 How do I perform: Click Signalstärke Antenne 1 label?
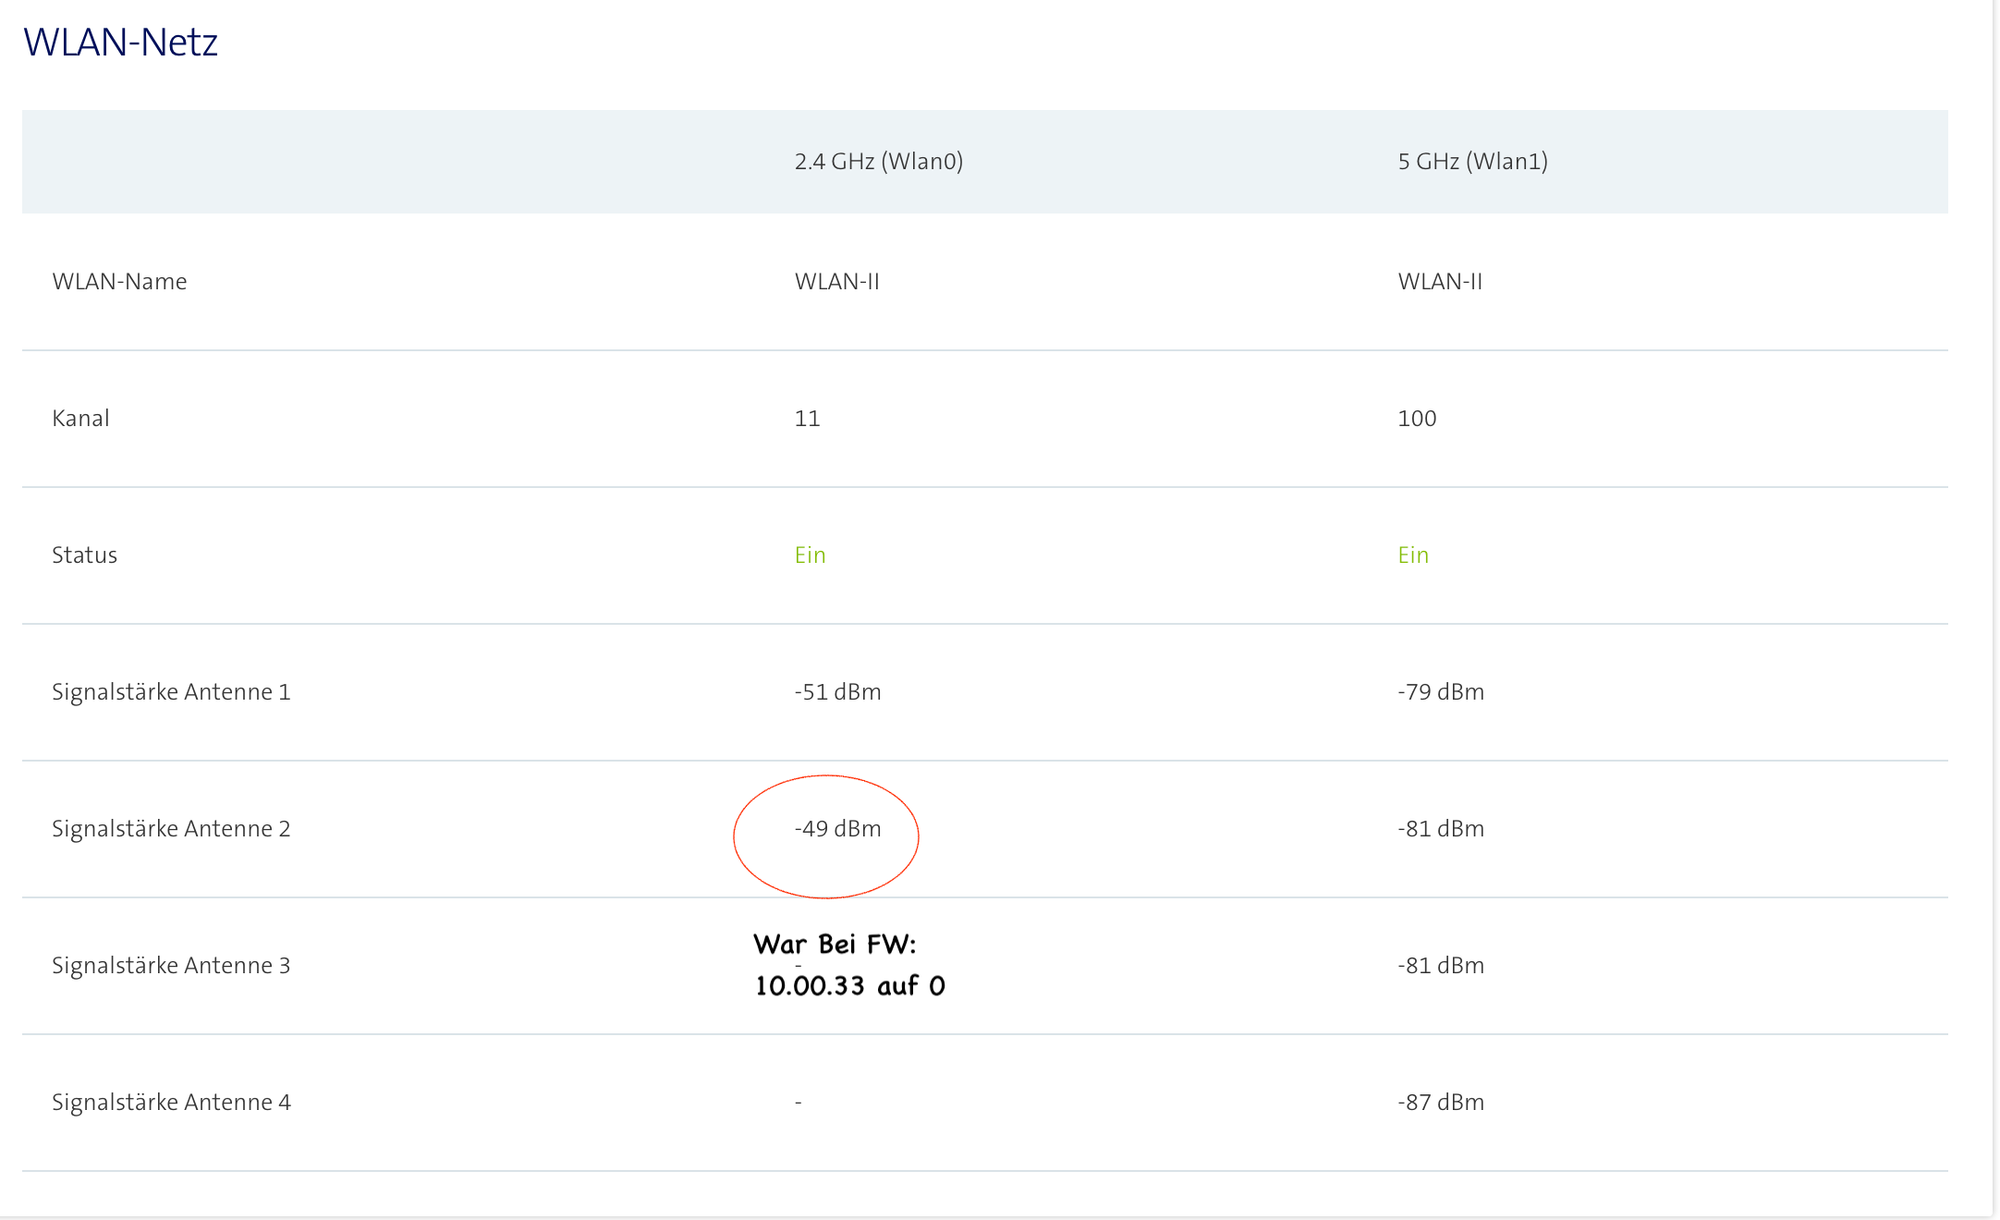click(171, 692)
